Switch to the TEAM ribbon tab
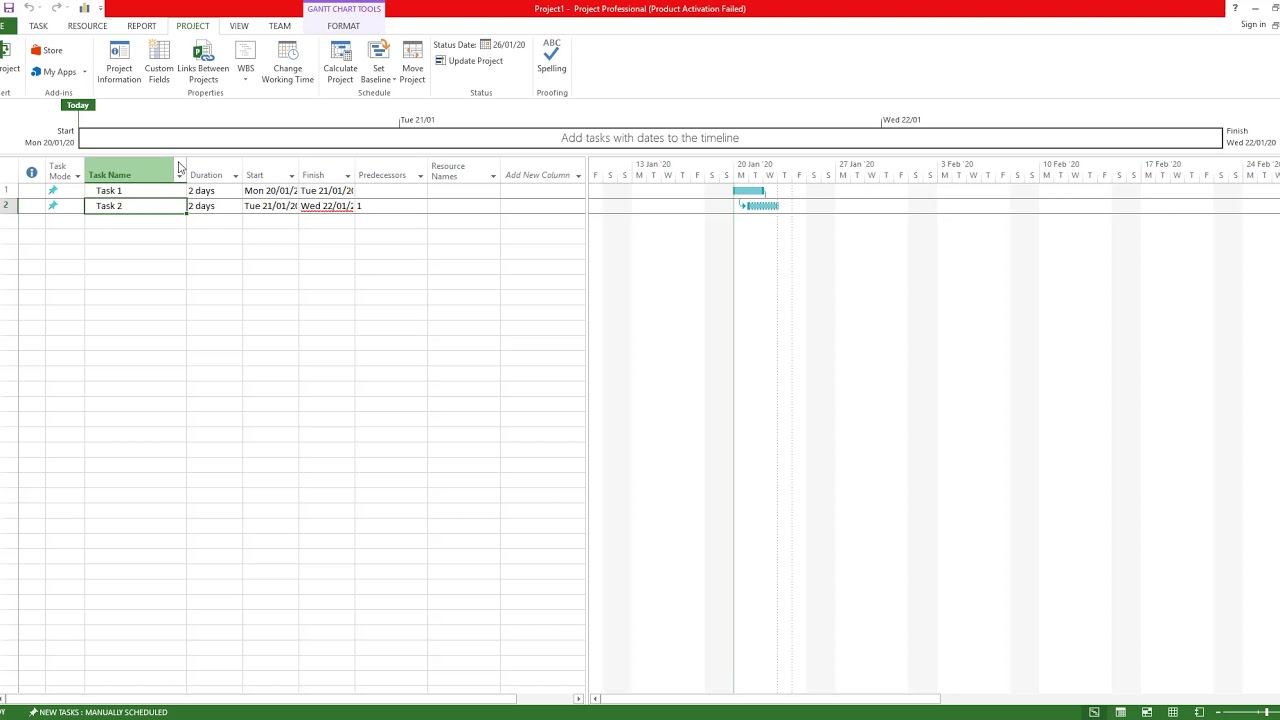 tap(280, 26)
